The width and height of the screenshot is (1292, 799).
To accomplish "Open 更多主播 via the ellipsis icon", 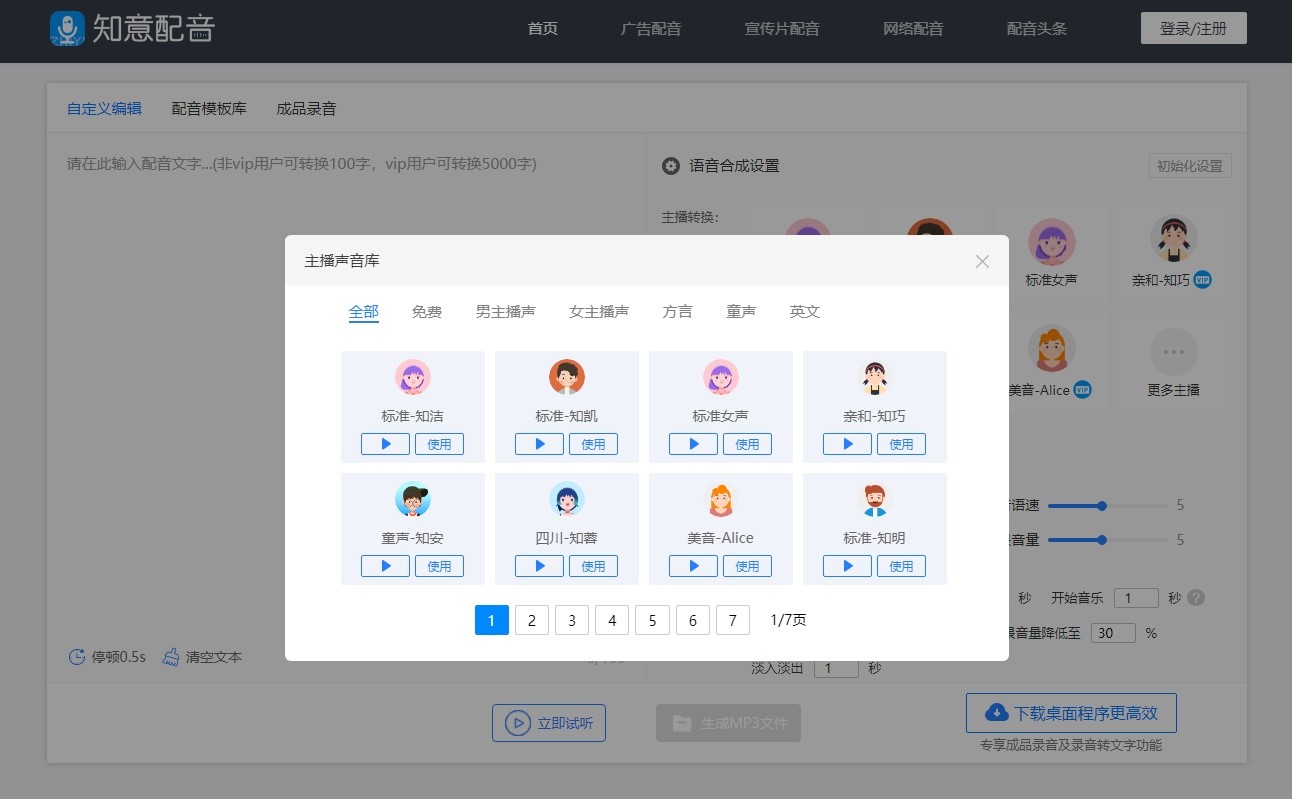I will coord(1173,352).
